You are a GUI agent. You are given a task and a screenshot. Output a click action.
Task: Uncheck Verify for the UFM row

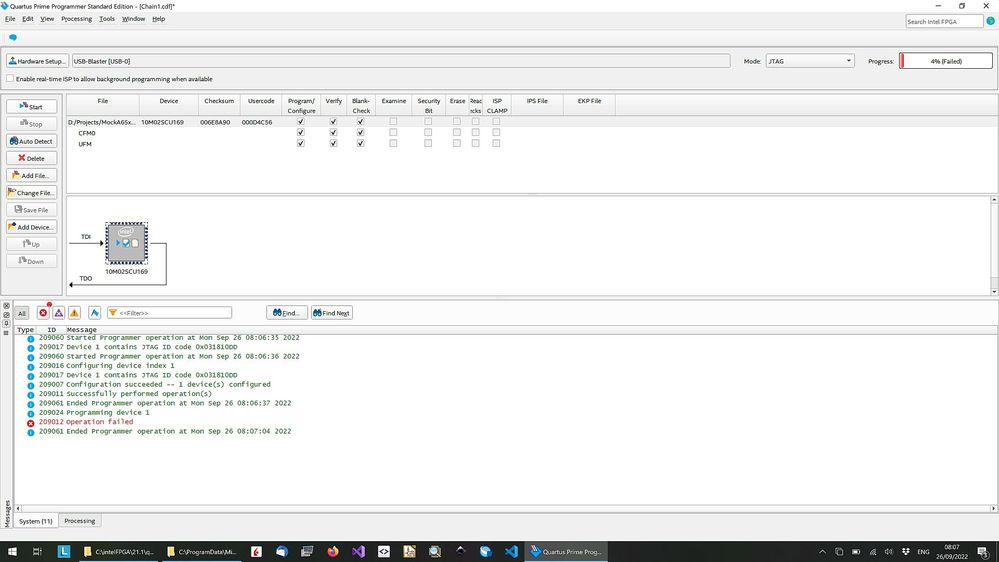tap(334, 144)
